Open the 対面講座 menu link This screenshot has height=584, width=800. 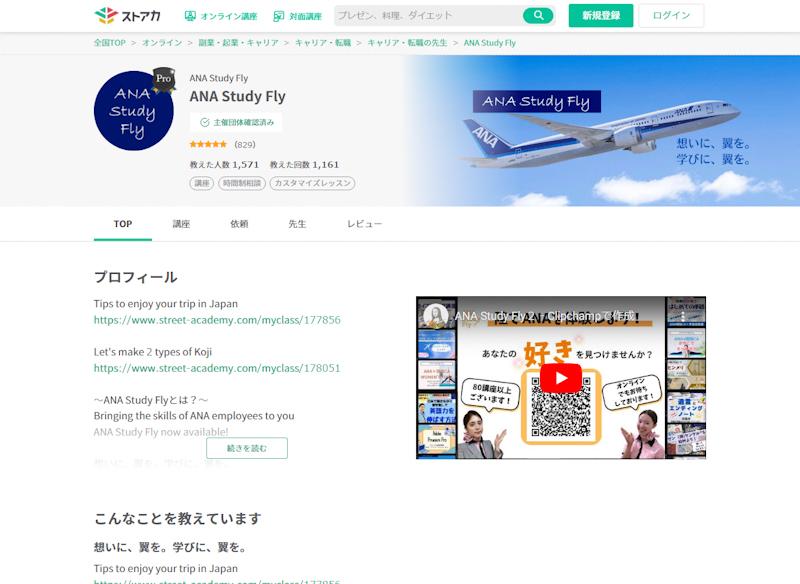[x=297, y=16]
